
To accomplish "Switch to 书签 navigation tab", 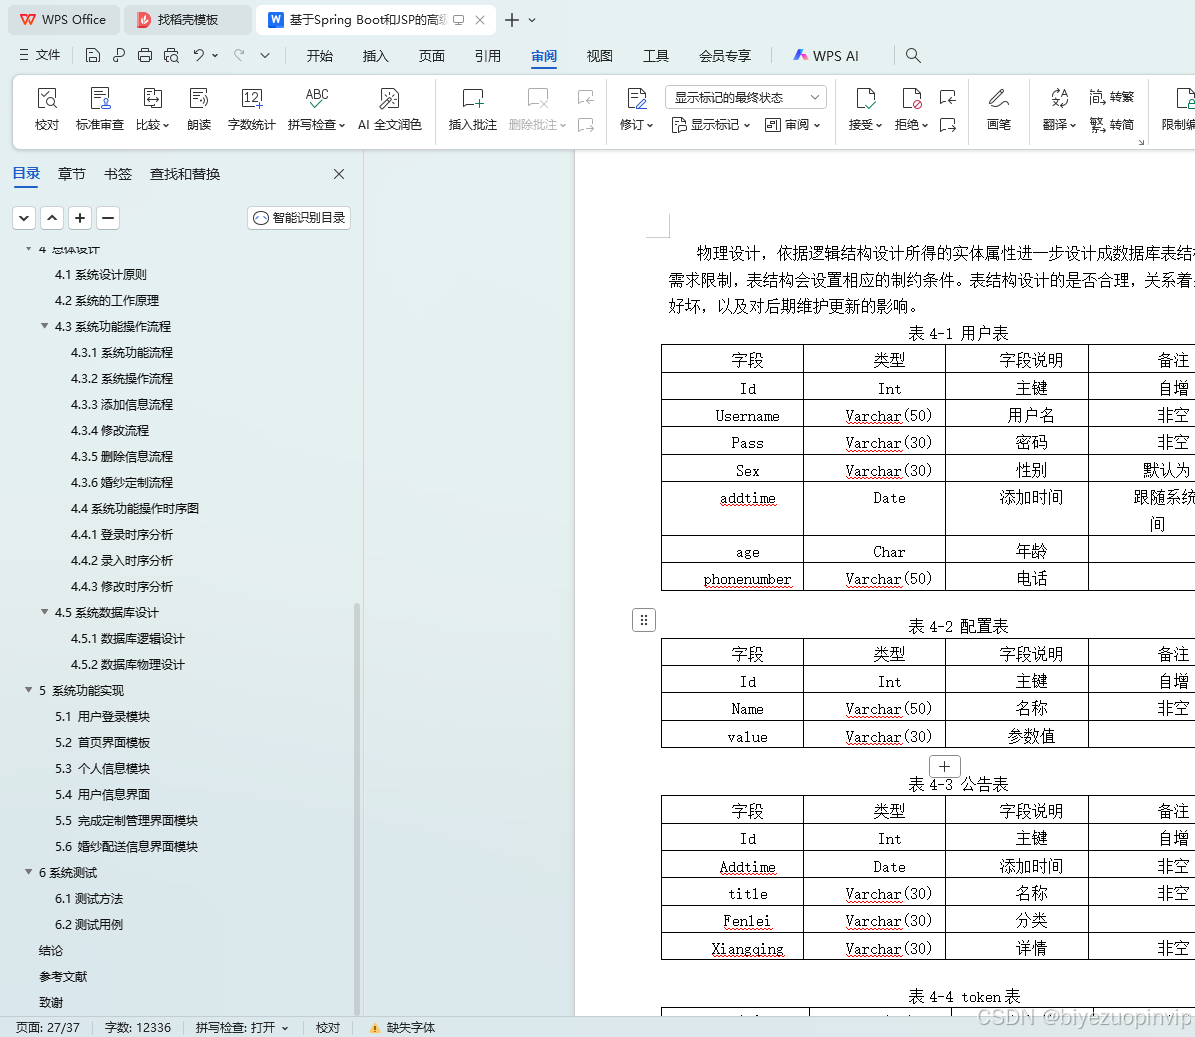I will [x=118, y=174].
